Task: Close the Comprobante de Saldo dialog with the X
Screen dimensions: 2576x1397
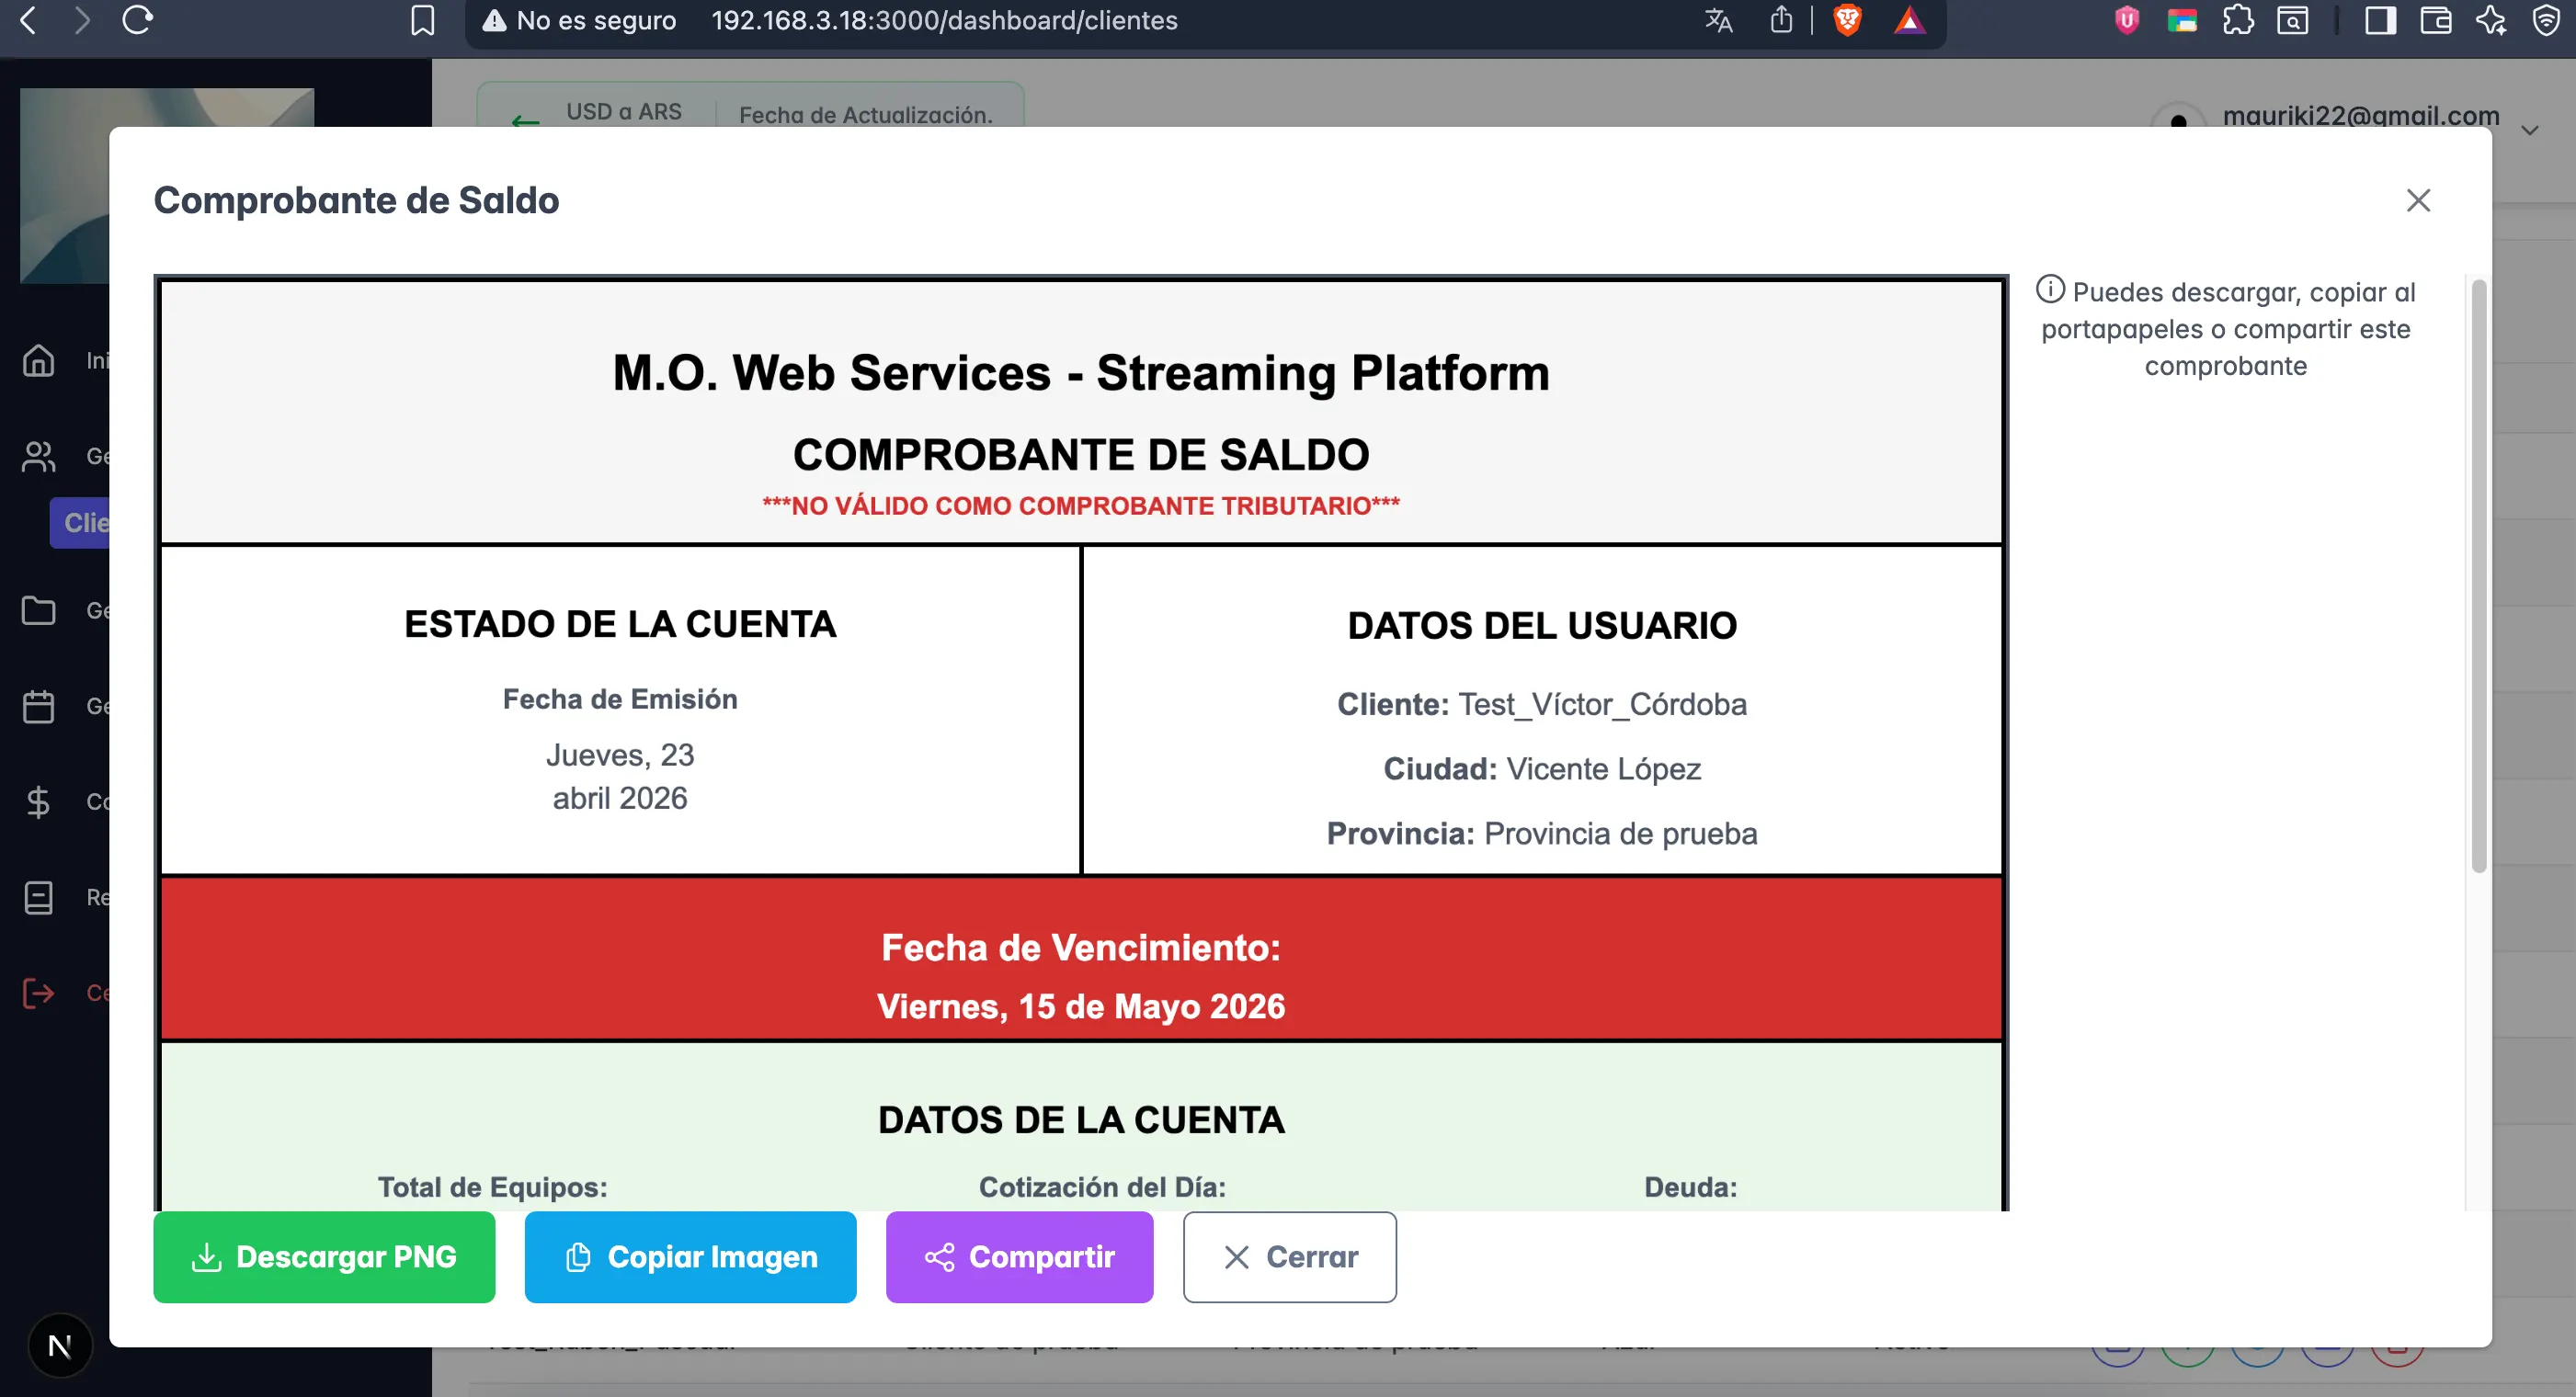Action: pyautogui.click(x=2417, y=200)
